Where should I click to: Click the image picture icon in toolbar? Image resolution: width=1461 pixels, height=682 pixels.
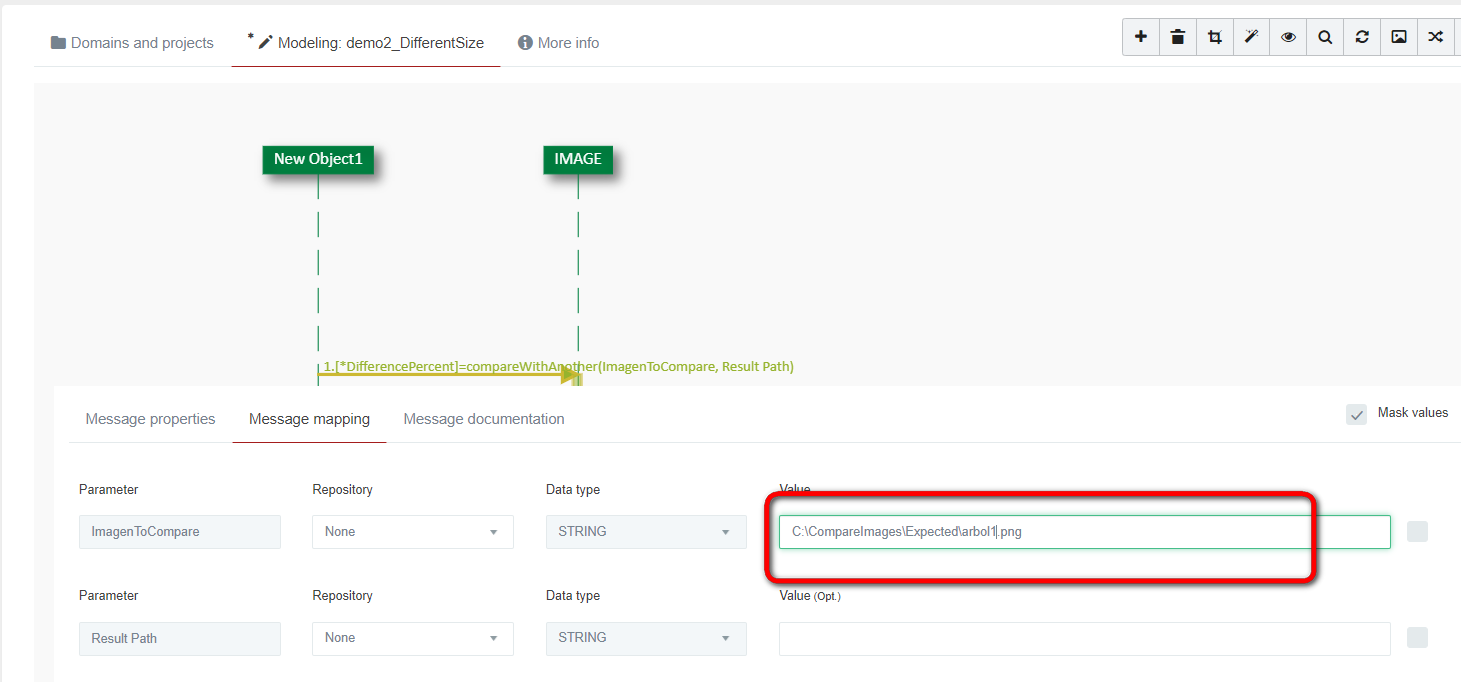click(1399, 37)
